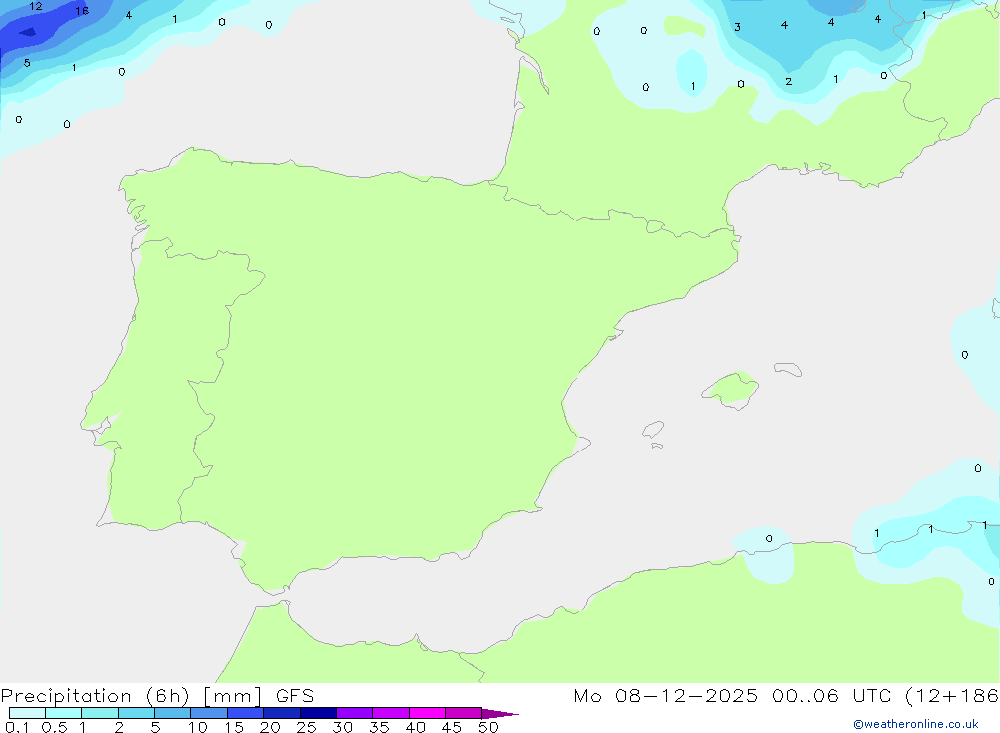
Task: Click the 15–20 mm legend swatch
Action: pos(245,713)
